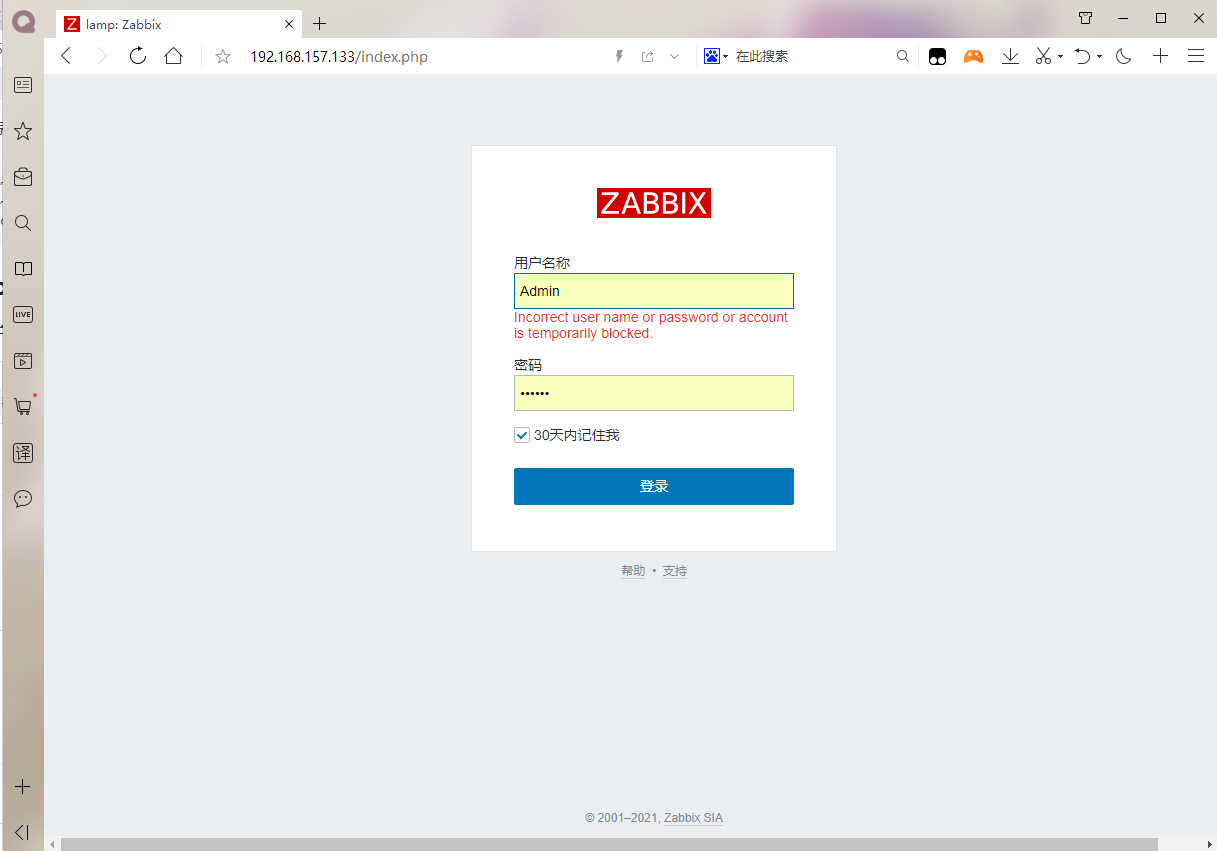Image resolution: width=1217 pixels, height=851 pixels.
Task: Open the reading book sidebar icon
Action: point(23,269)
